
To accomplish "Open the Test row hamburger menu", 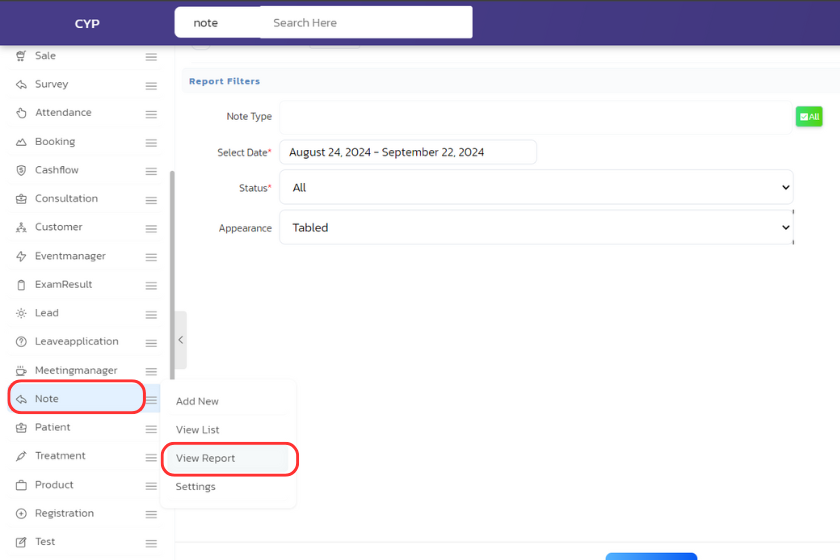I will pos(151,543).
